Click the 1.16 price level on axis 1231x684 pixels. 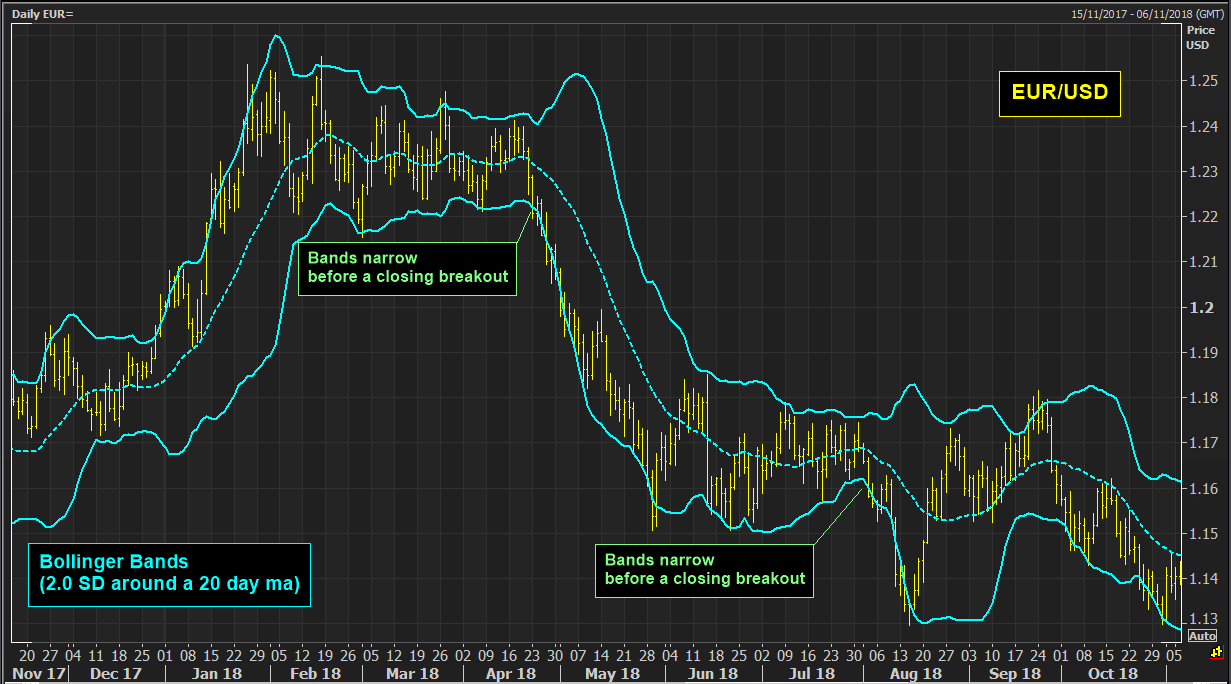click(x=1200, y=488)
